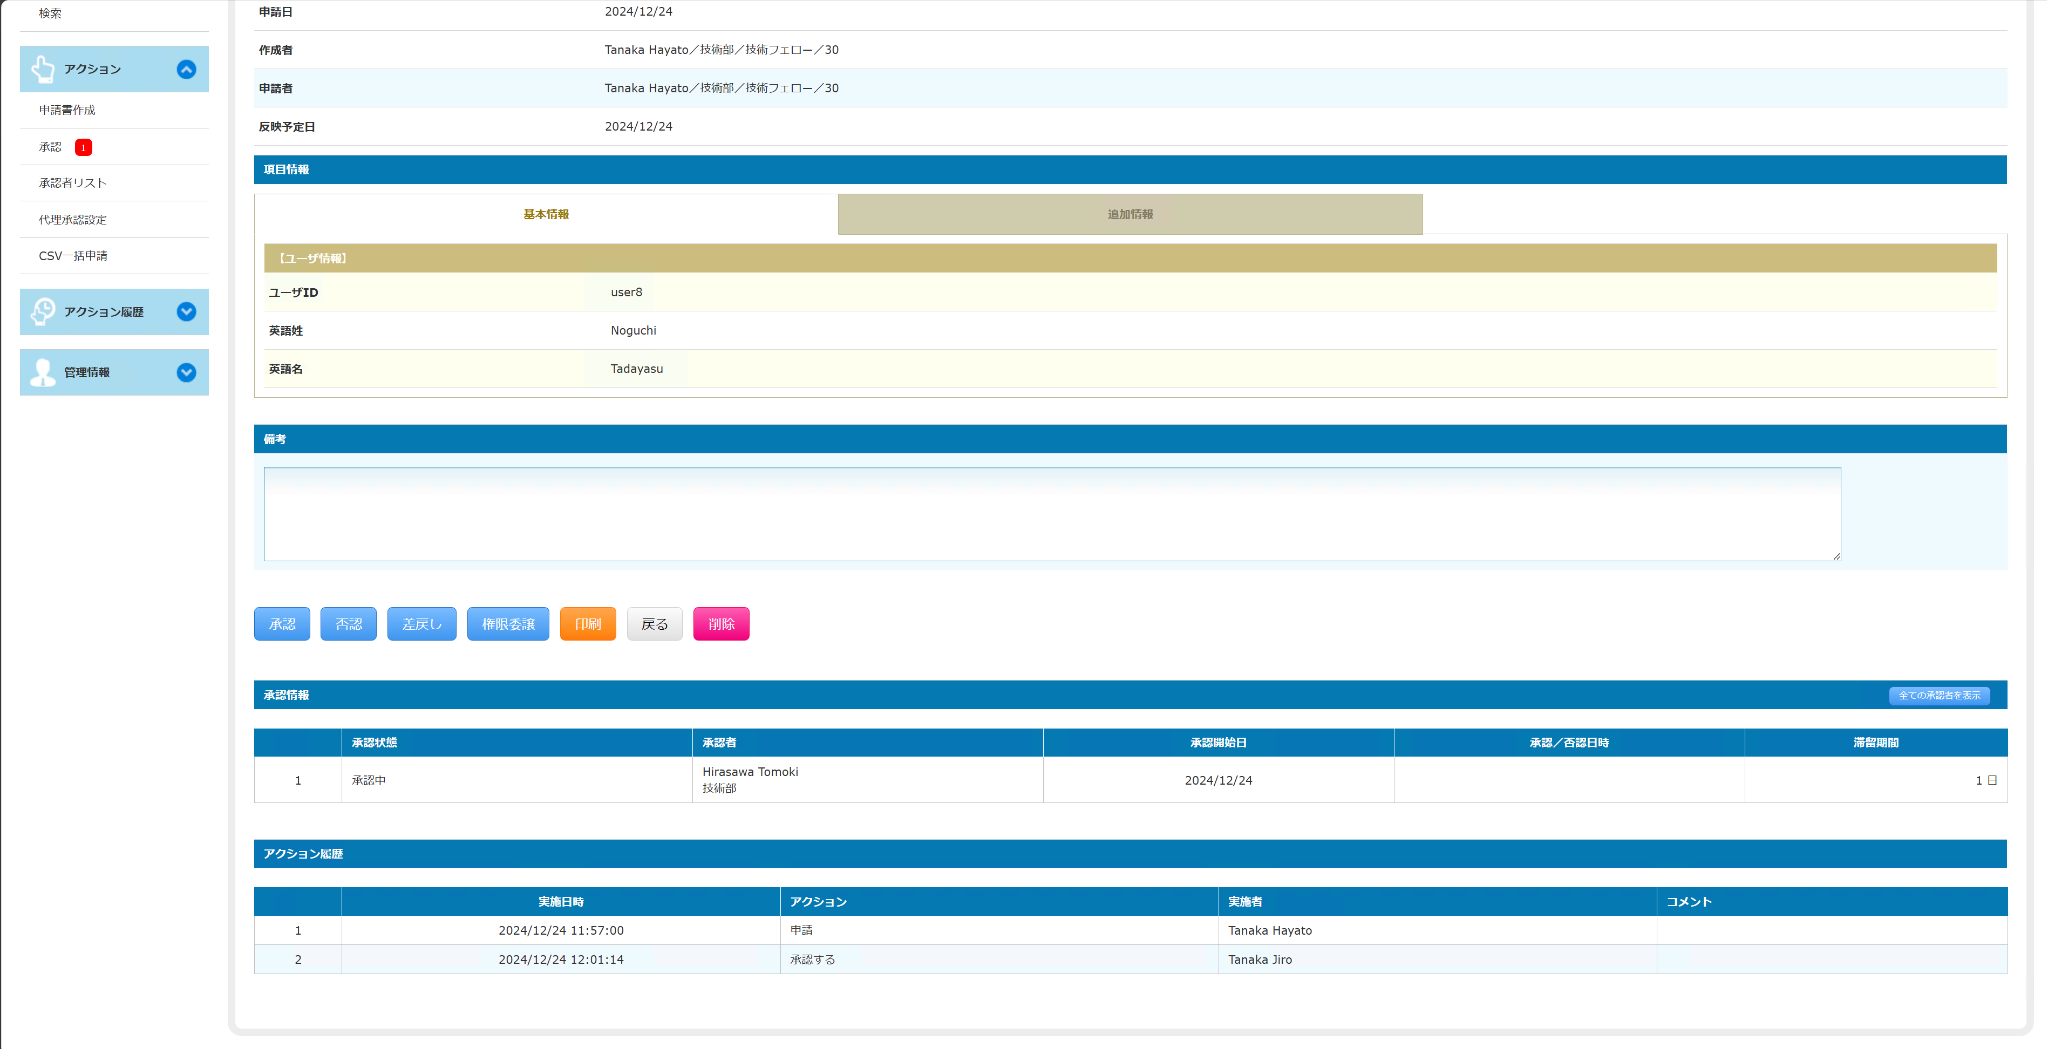Click the 申請者 value row text

[x=722, y=88]
